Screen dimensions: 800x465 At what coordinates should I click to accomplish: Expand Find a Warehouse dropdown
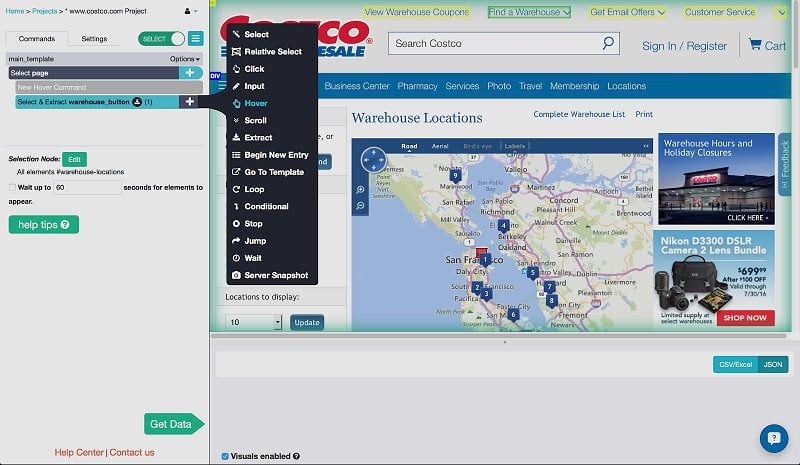click(x=529, y=12)
